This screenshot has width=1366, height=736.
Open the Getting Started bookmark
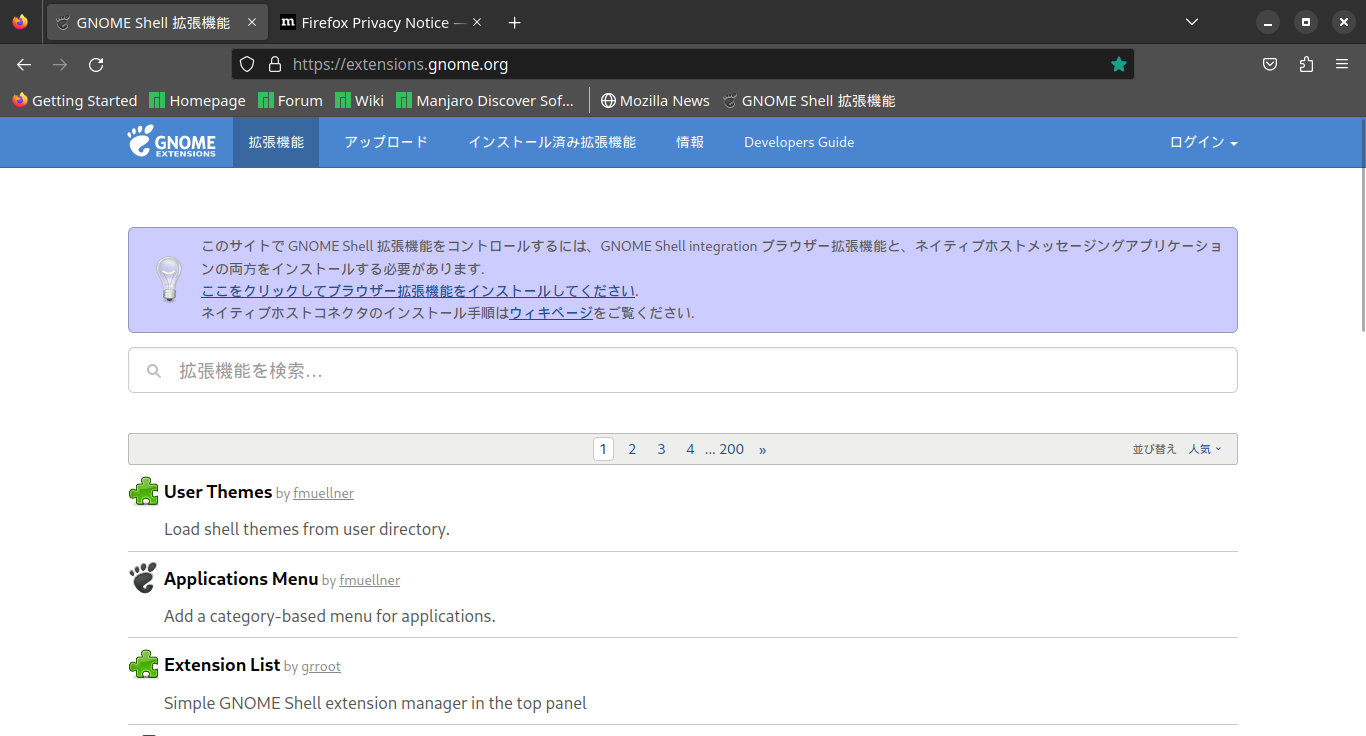[x=74, y=100]
